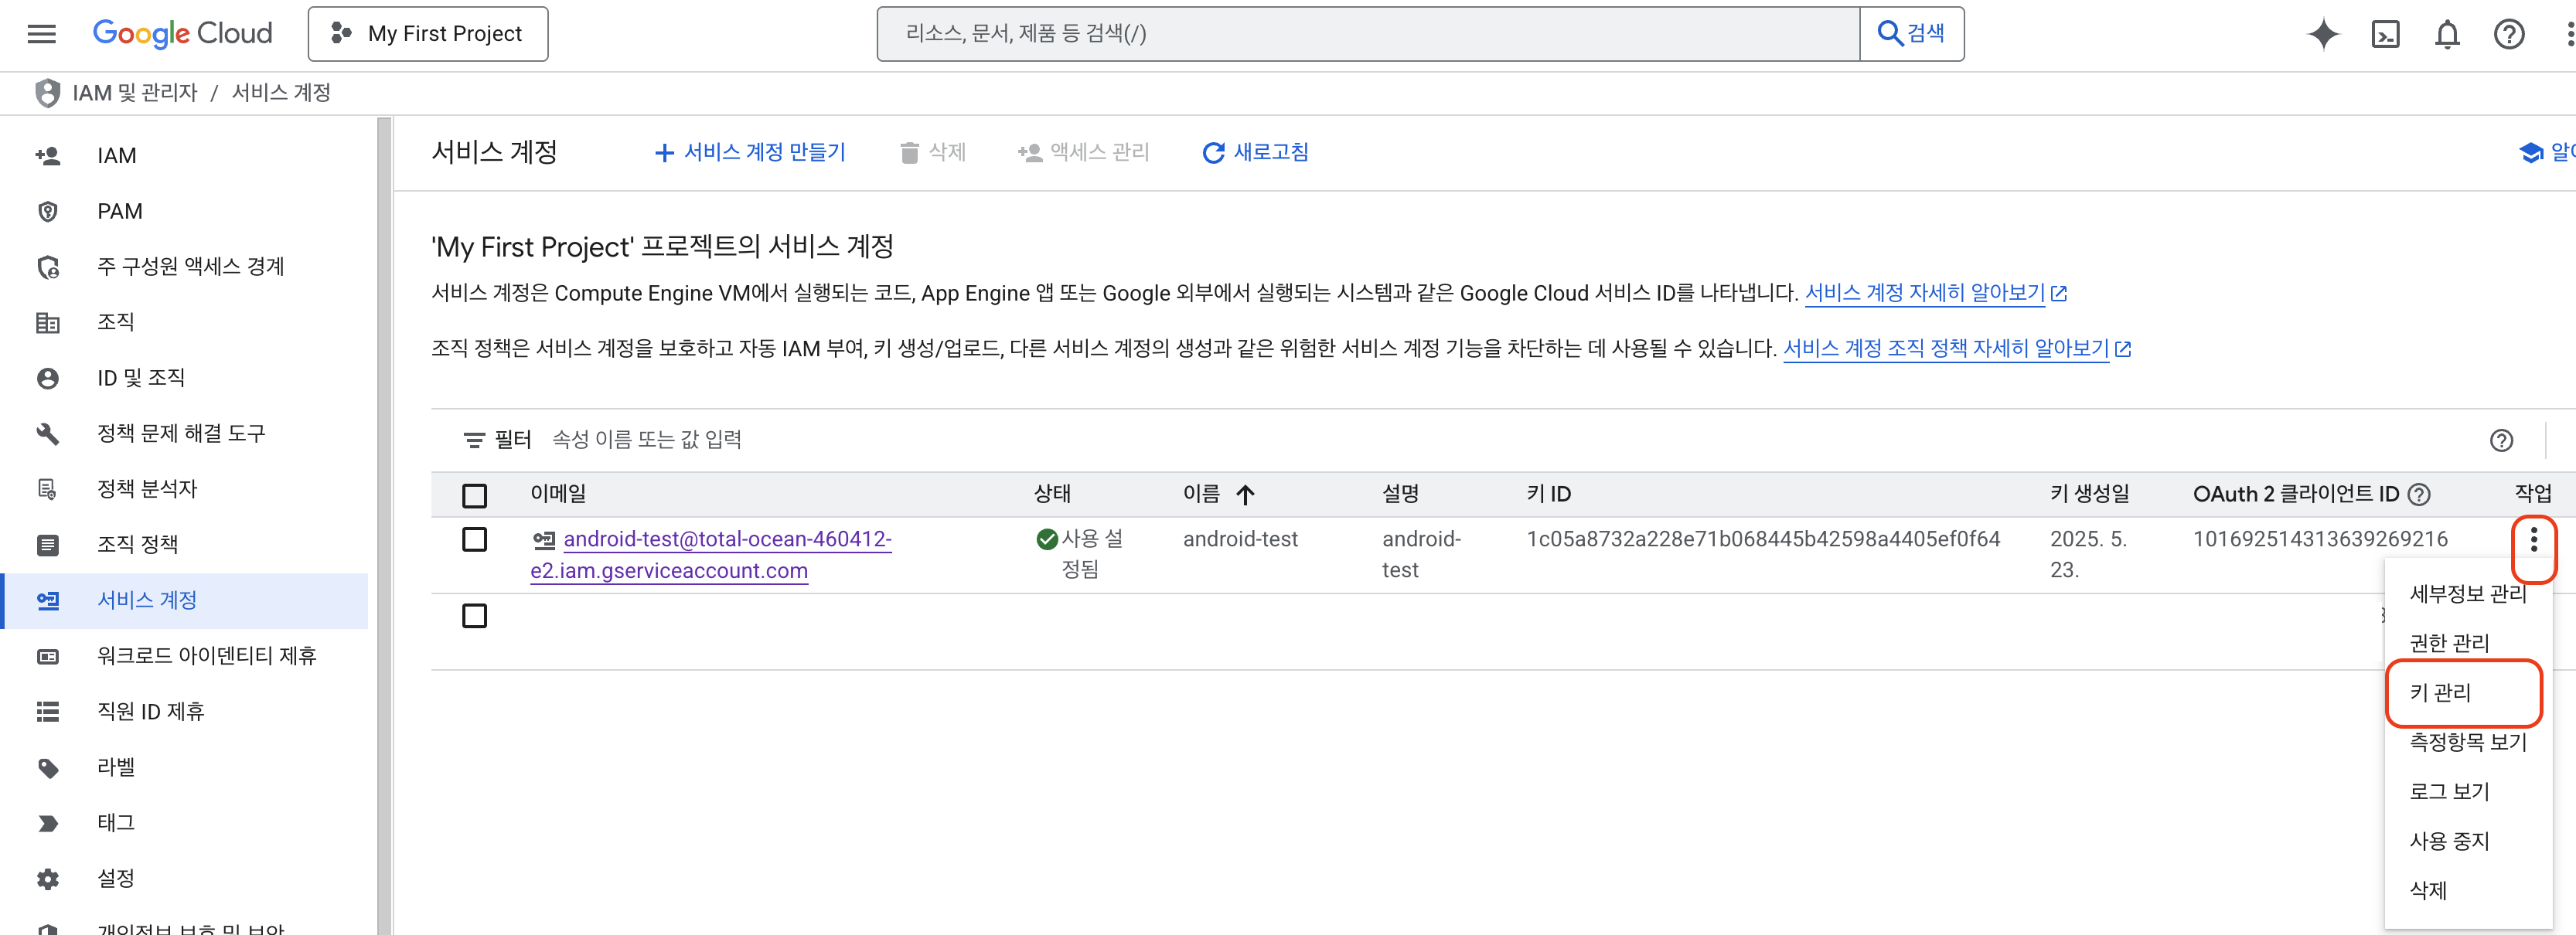Click the 사용 설정됨 status cell
The height and width of the screenshot is (935, 2576).
(1080, 555)
